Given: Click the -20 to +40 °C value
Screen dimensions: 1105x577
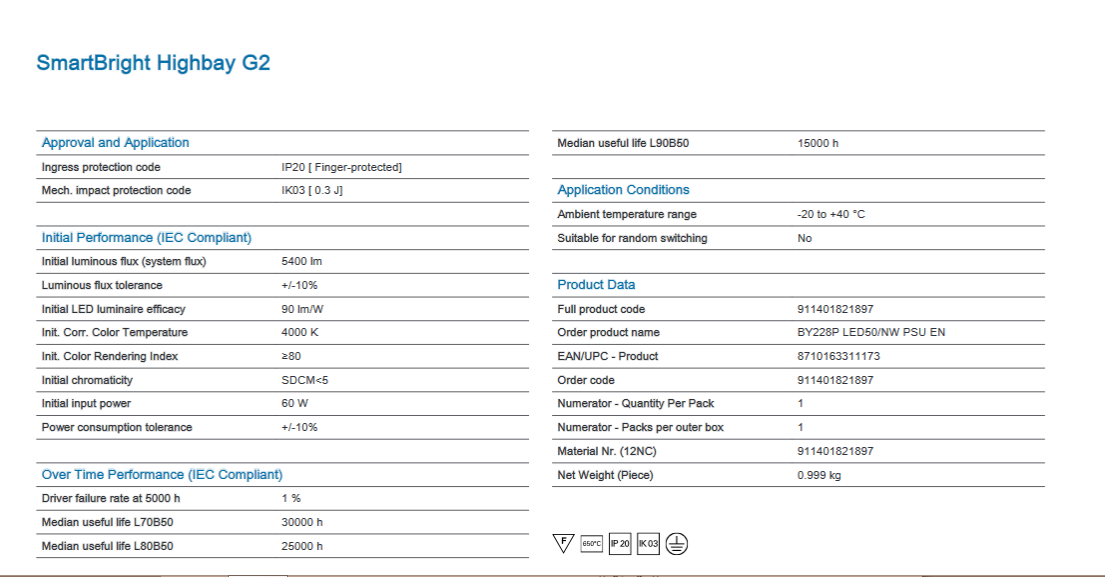Looking at the screenshot, I should pyautogui.click(x=831, y=214).
